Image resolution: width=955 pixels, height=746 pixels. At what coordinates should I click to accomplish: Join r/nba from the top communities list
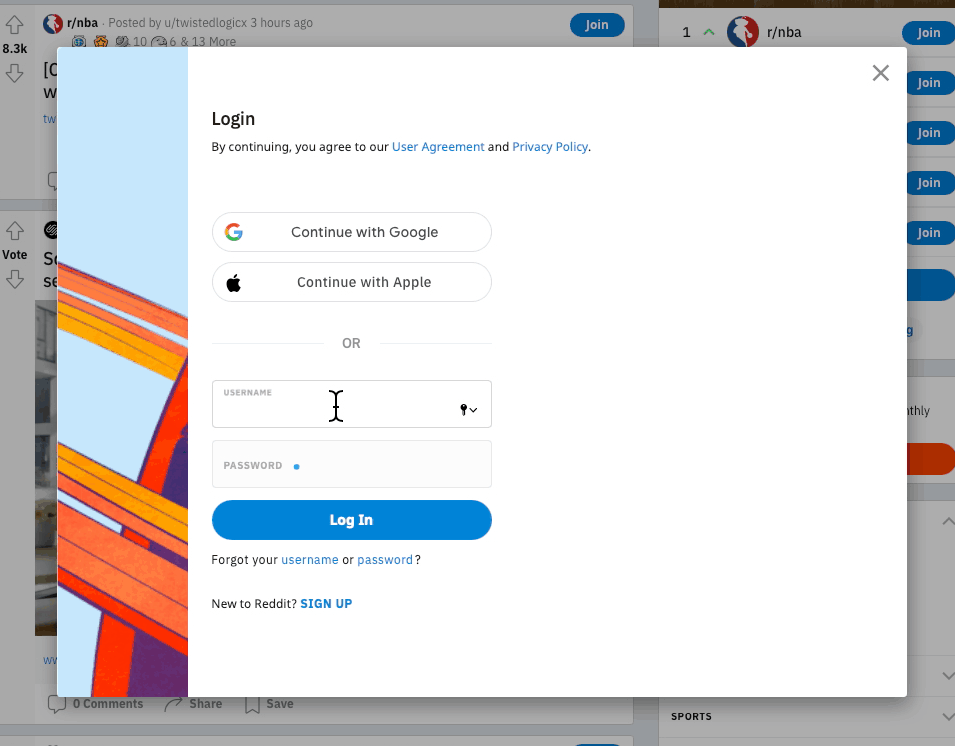(928, 33)
